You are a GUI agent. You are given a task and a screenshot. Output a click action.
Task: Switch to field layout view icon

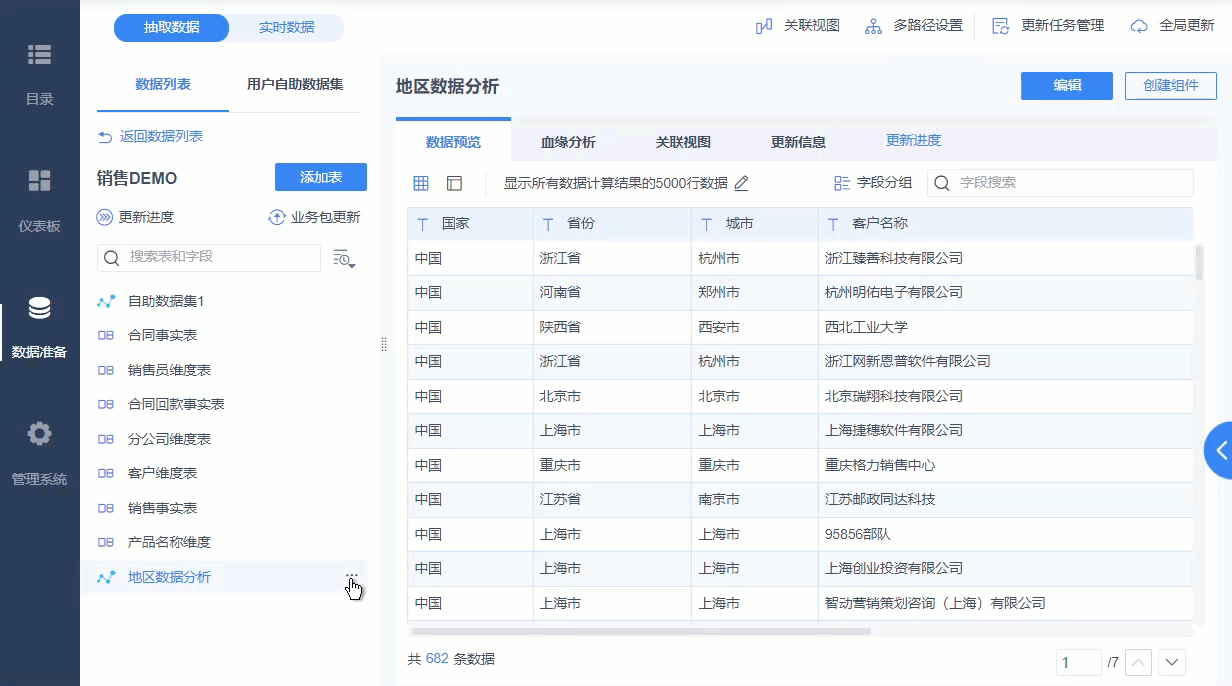point(454,183)
